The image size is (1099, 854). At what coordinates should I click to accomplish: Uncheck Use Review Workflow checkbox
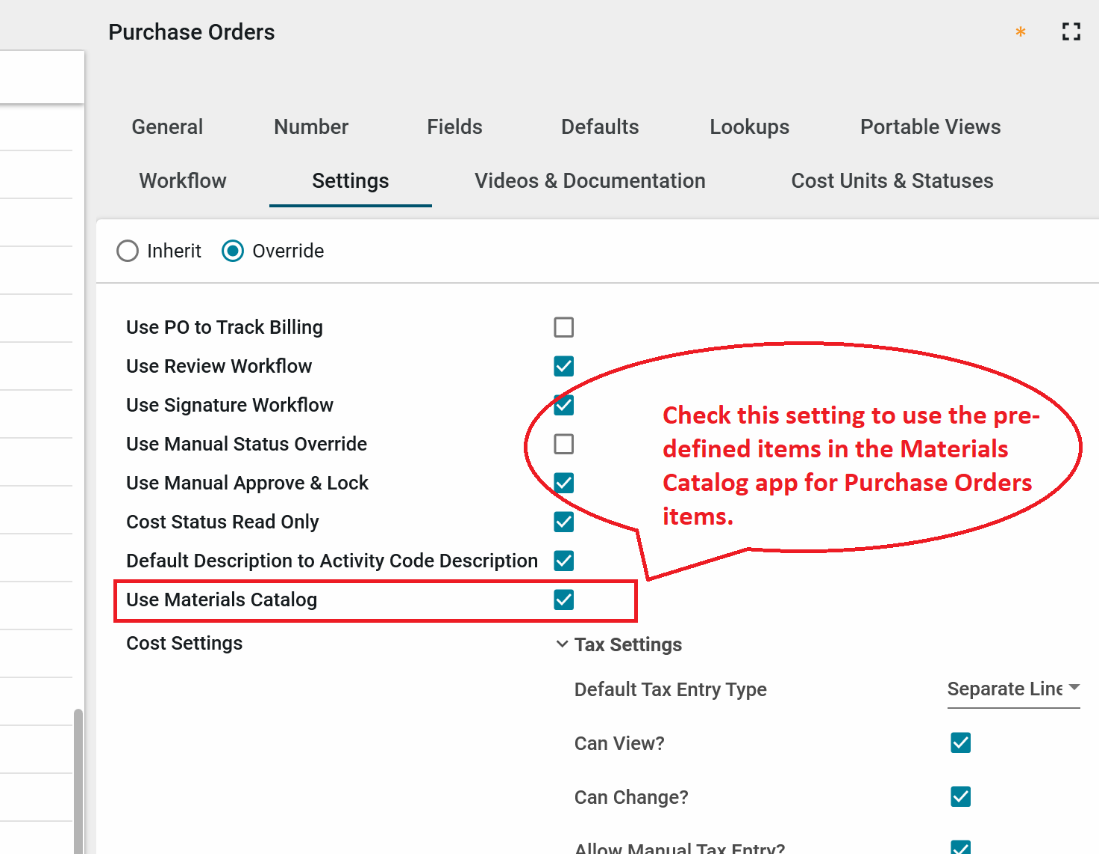564,366
